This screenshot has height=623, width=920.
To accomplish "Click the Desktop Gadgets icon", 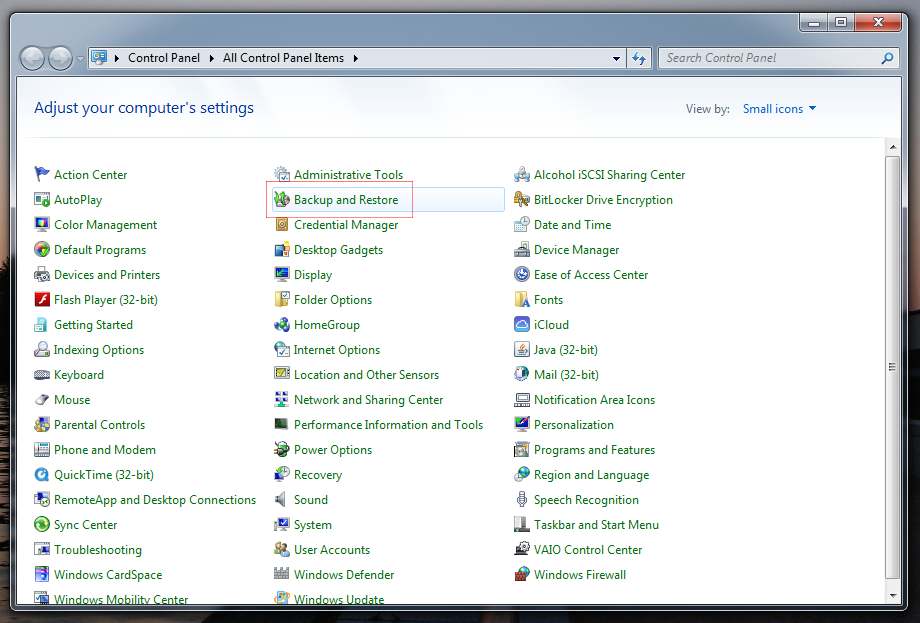I will [x=282, y=249].
